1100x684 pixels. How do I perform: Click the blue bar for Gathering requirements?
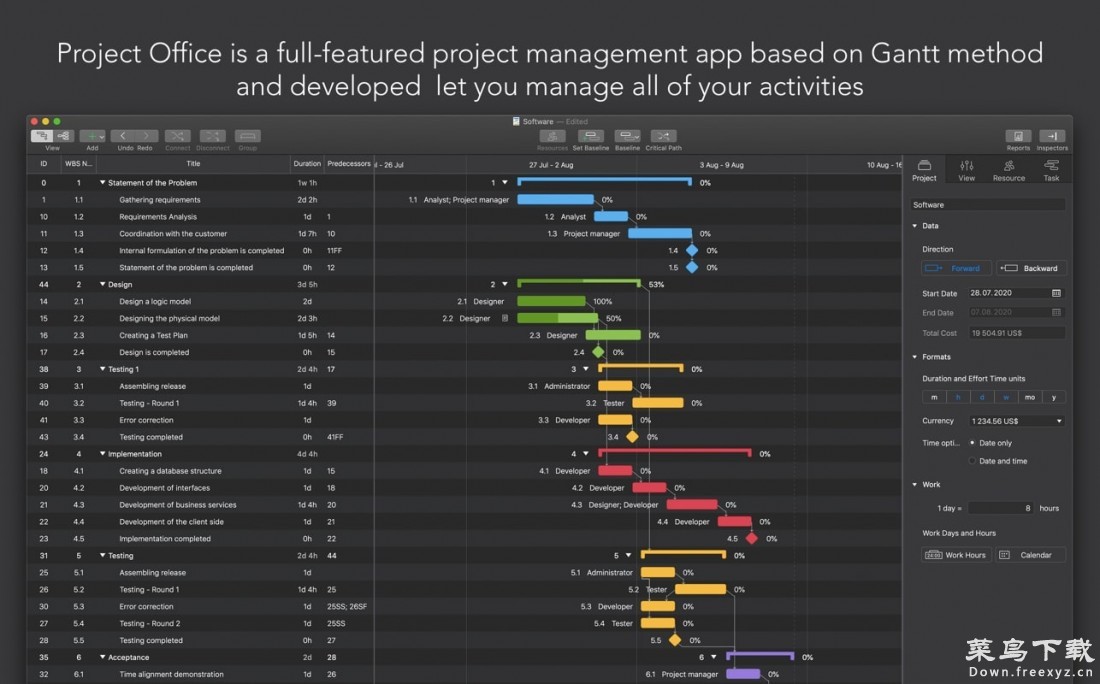coord(555,200)
